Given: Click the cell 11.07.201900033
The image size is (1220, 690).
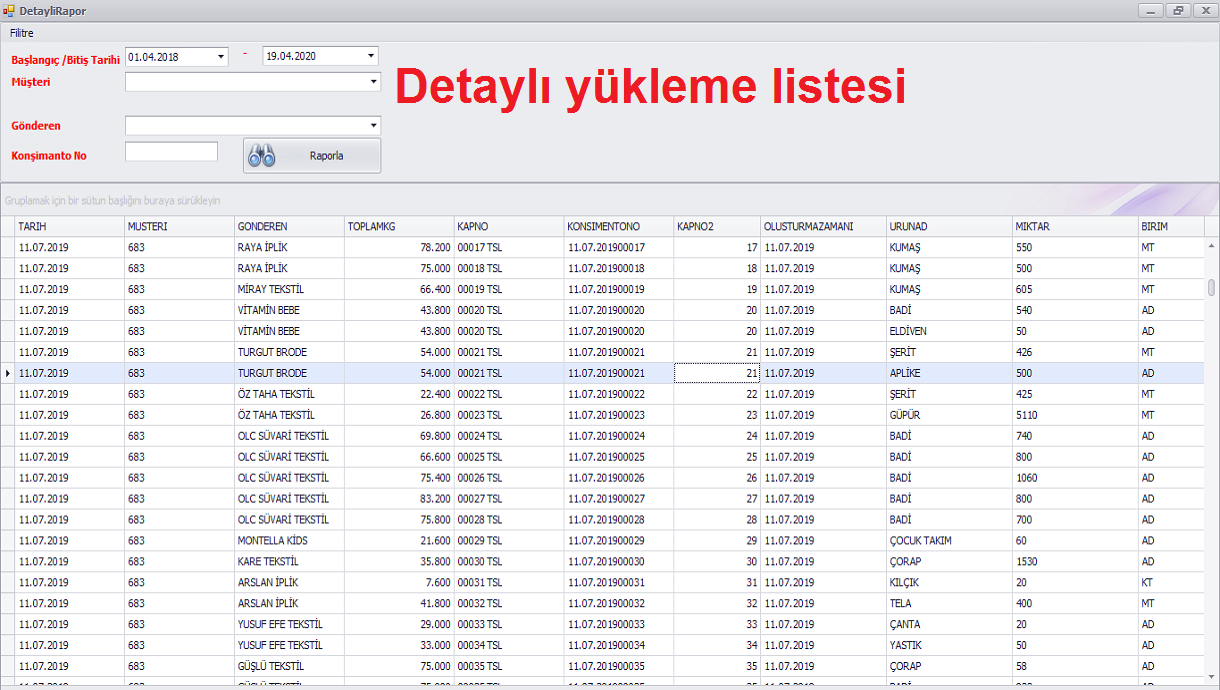Looking at the screenshot, I should [x=619, y=625].
